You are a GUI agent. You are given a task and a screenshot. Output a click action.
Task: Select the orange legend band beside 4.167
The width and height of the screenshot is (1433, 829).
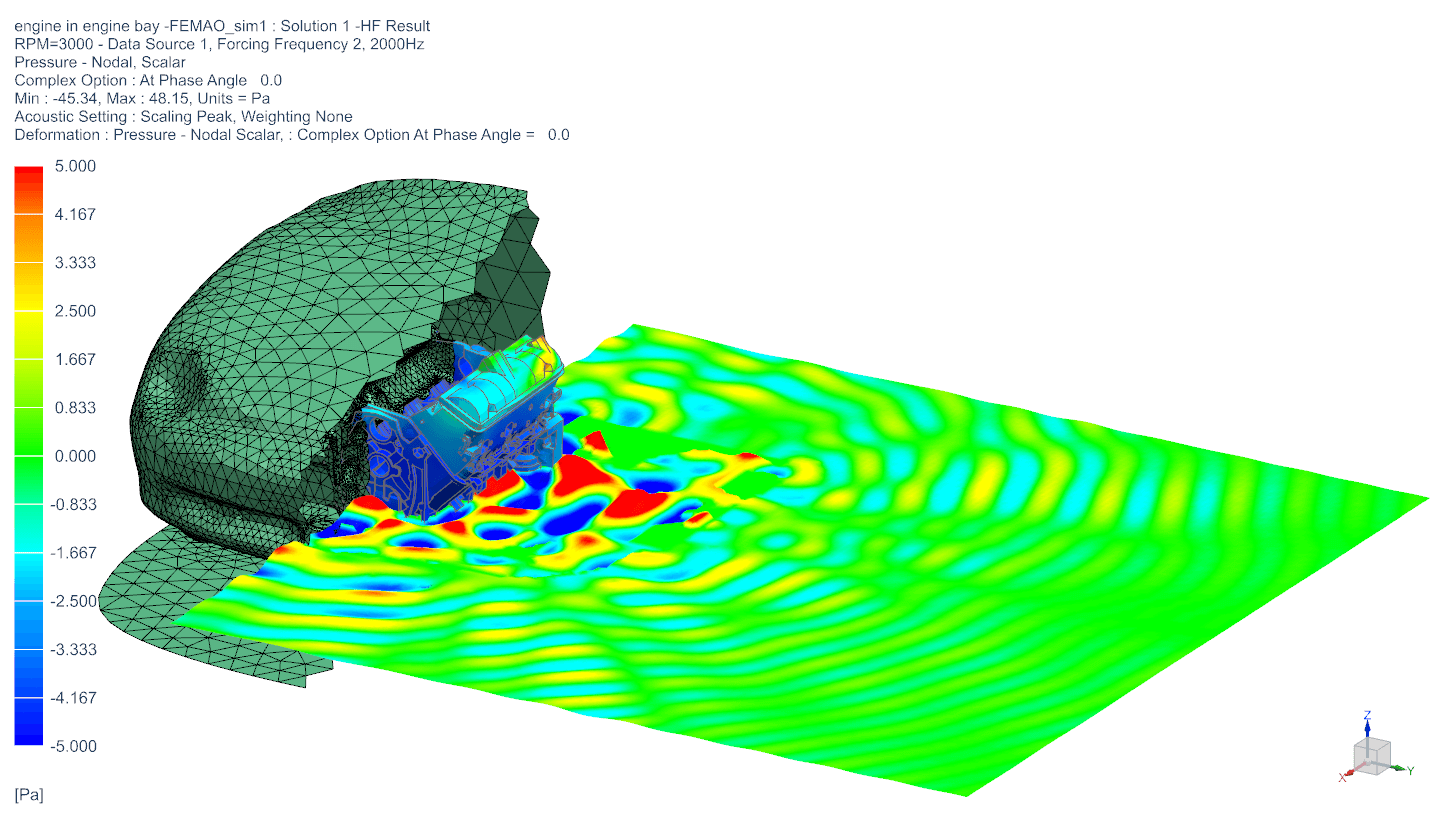click(29, 214)
